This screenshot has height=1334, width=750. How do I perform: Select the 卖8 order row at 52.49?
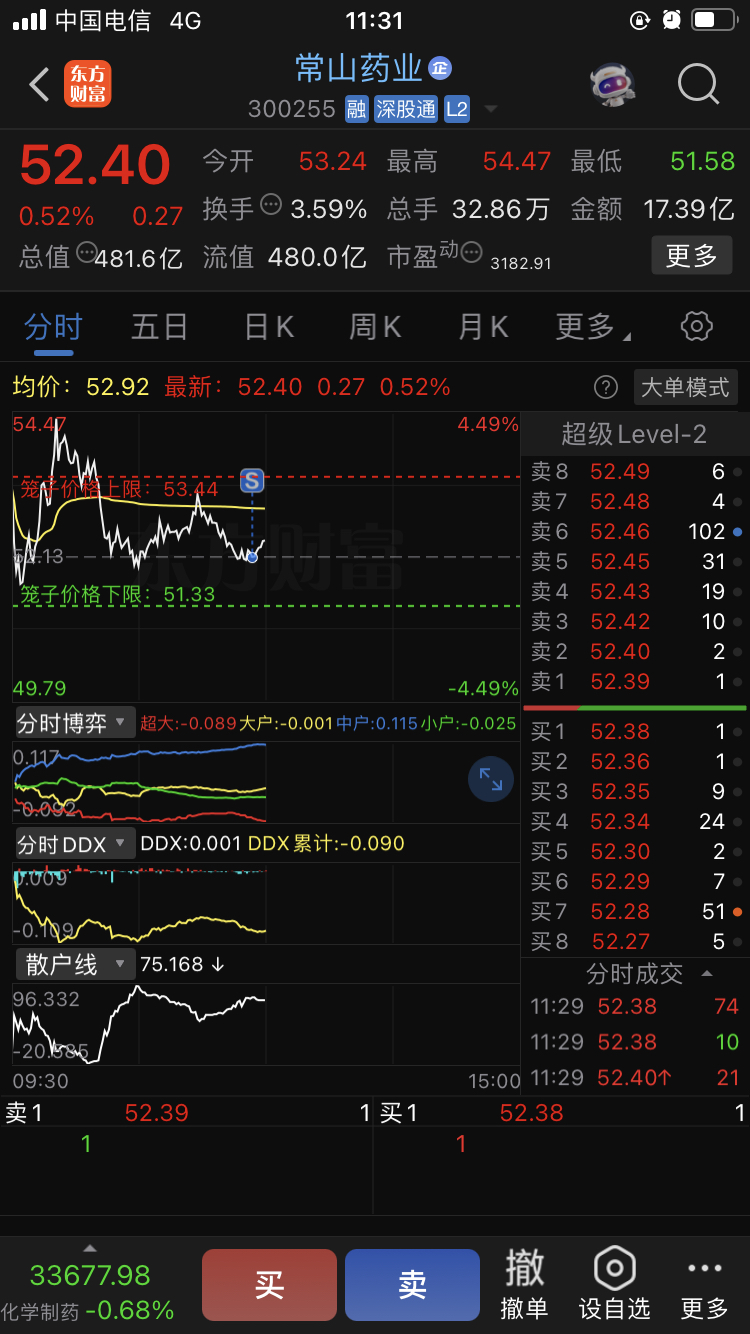[x=634, y=472]
